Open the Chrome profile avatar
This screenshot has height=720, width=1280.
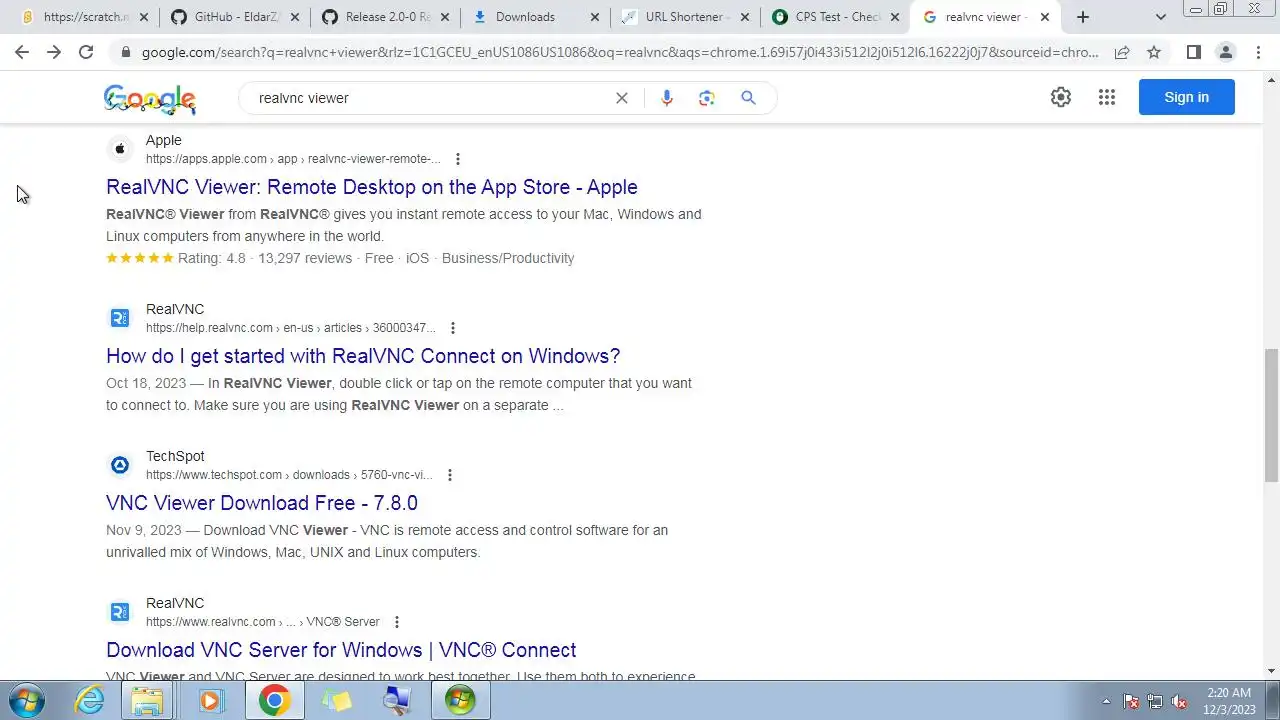1225,52
